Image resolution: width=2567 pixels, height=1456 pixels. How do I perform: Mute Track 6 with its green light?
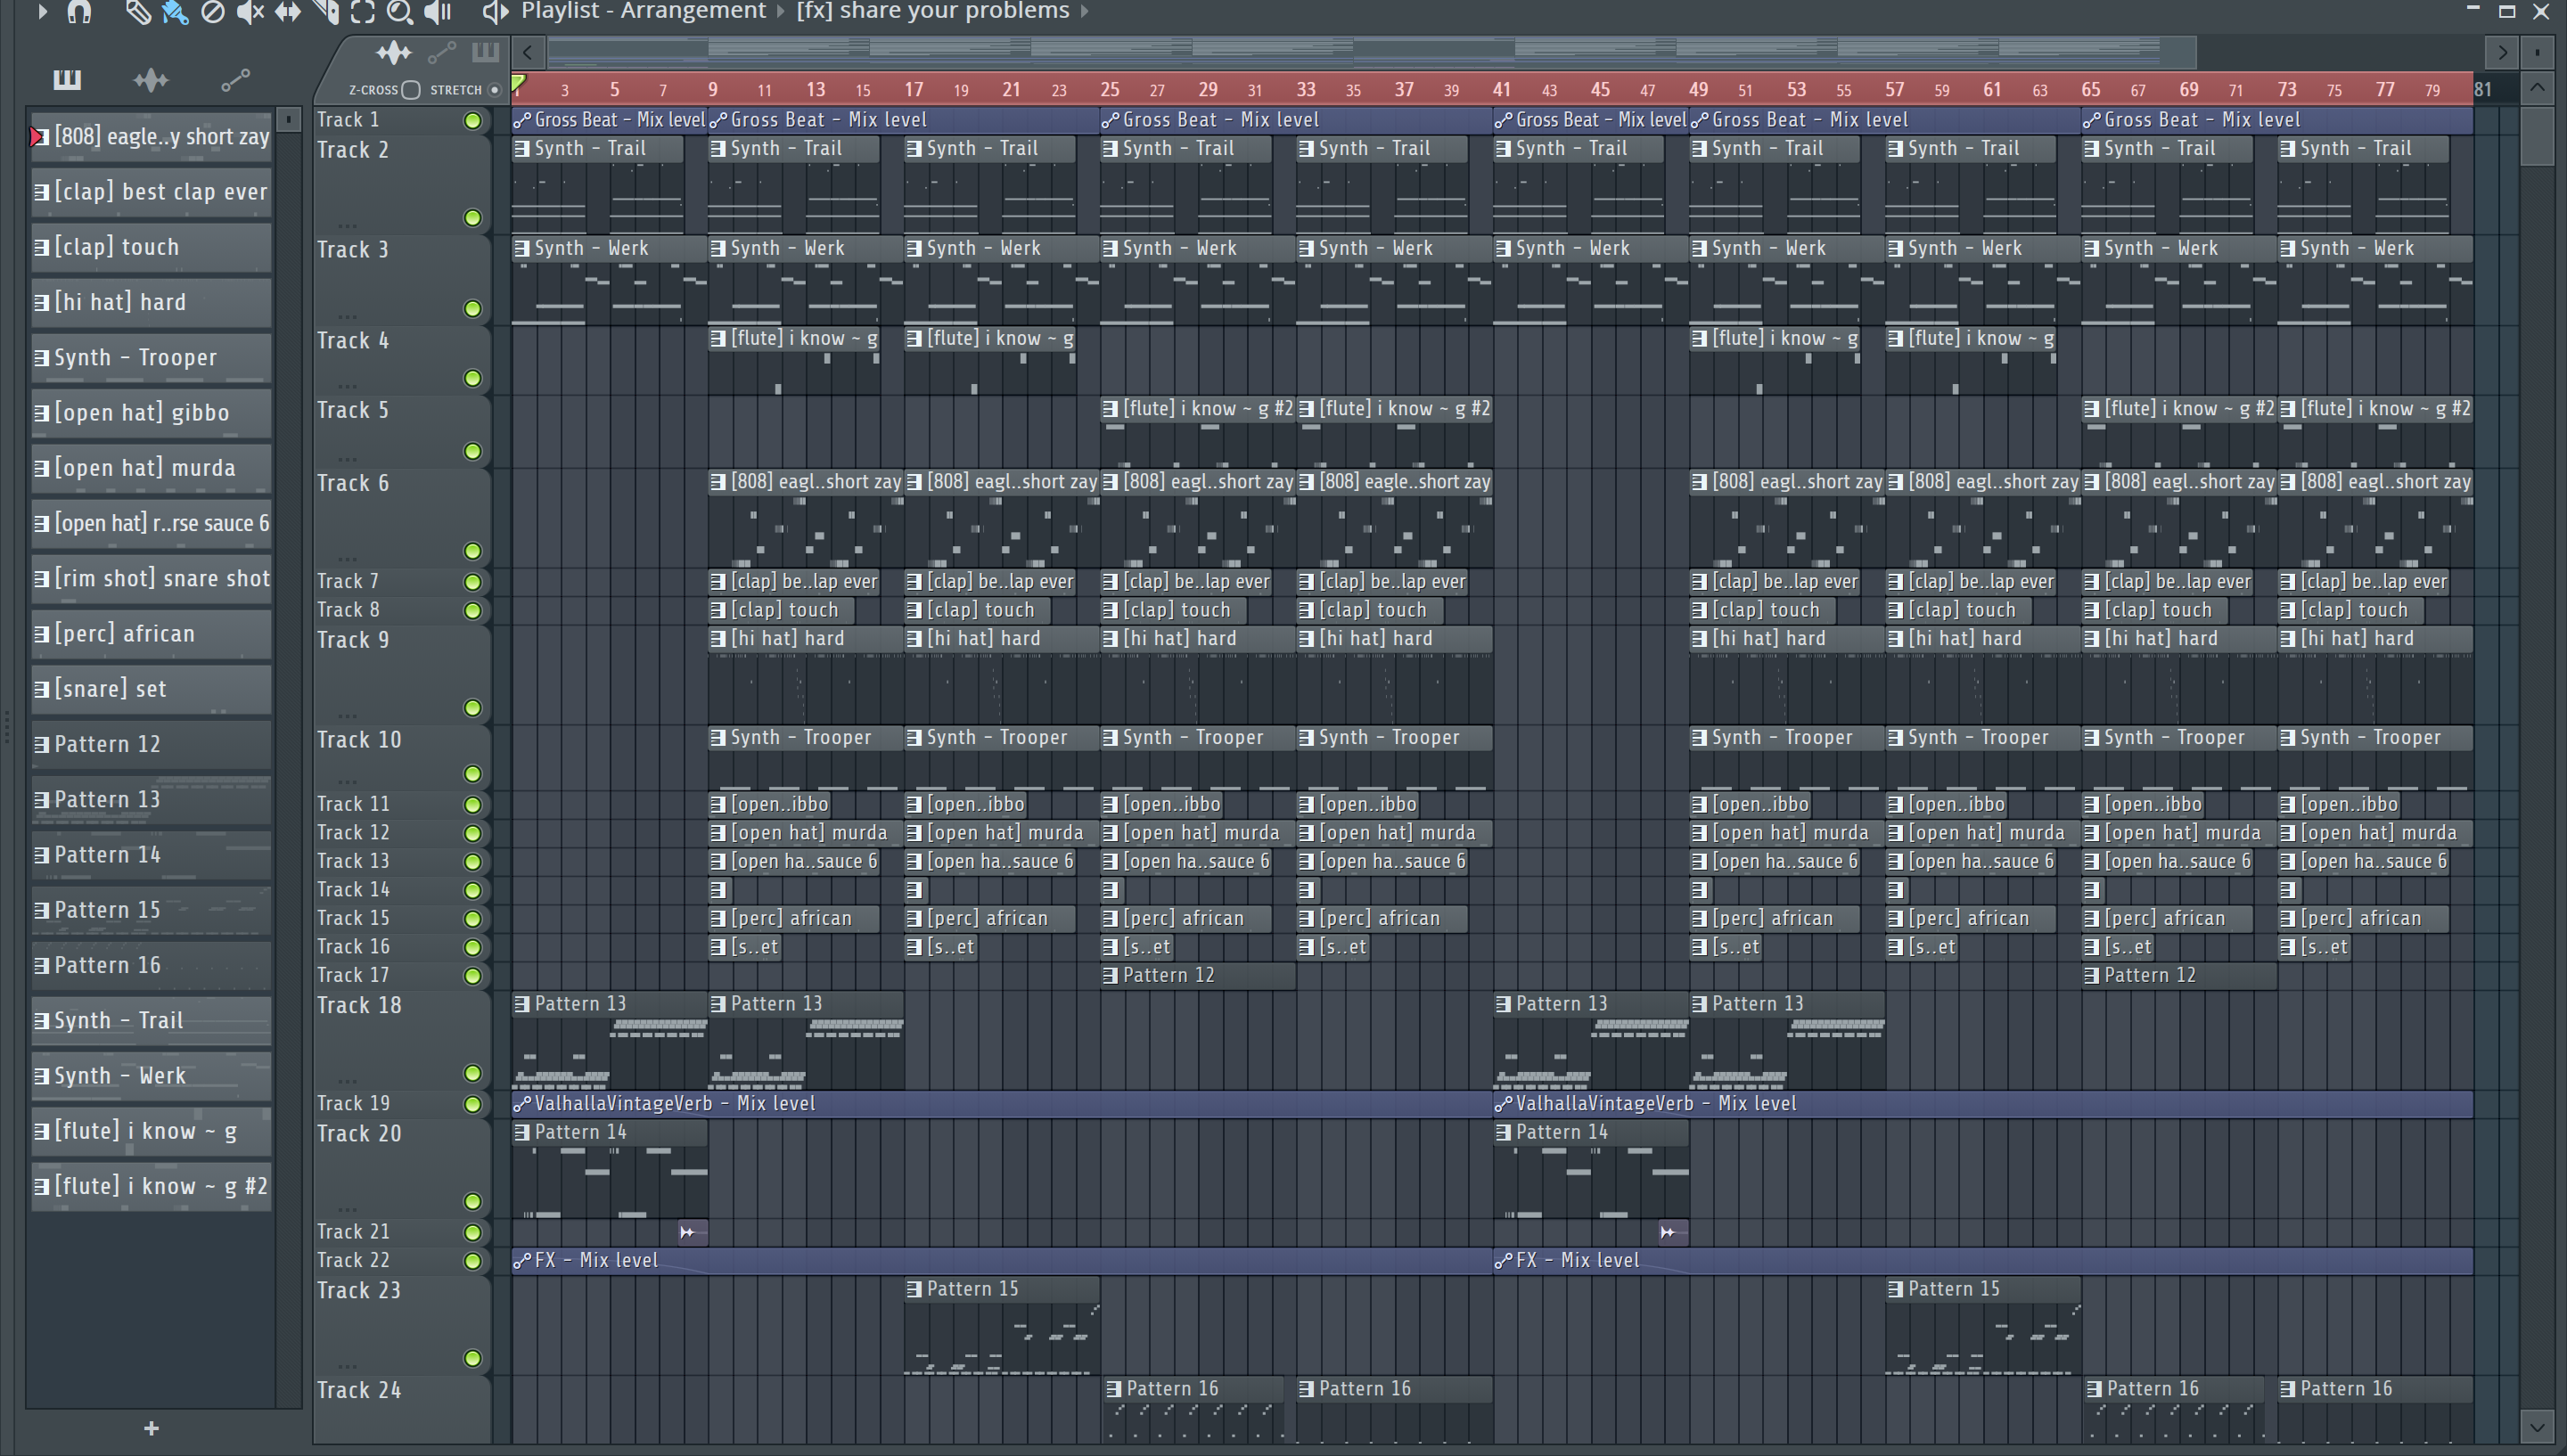[x=472, y=551]
